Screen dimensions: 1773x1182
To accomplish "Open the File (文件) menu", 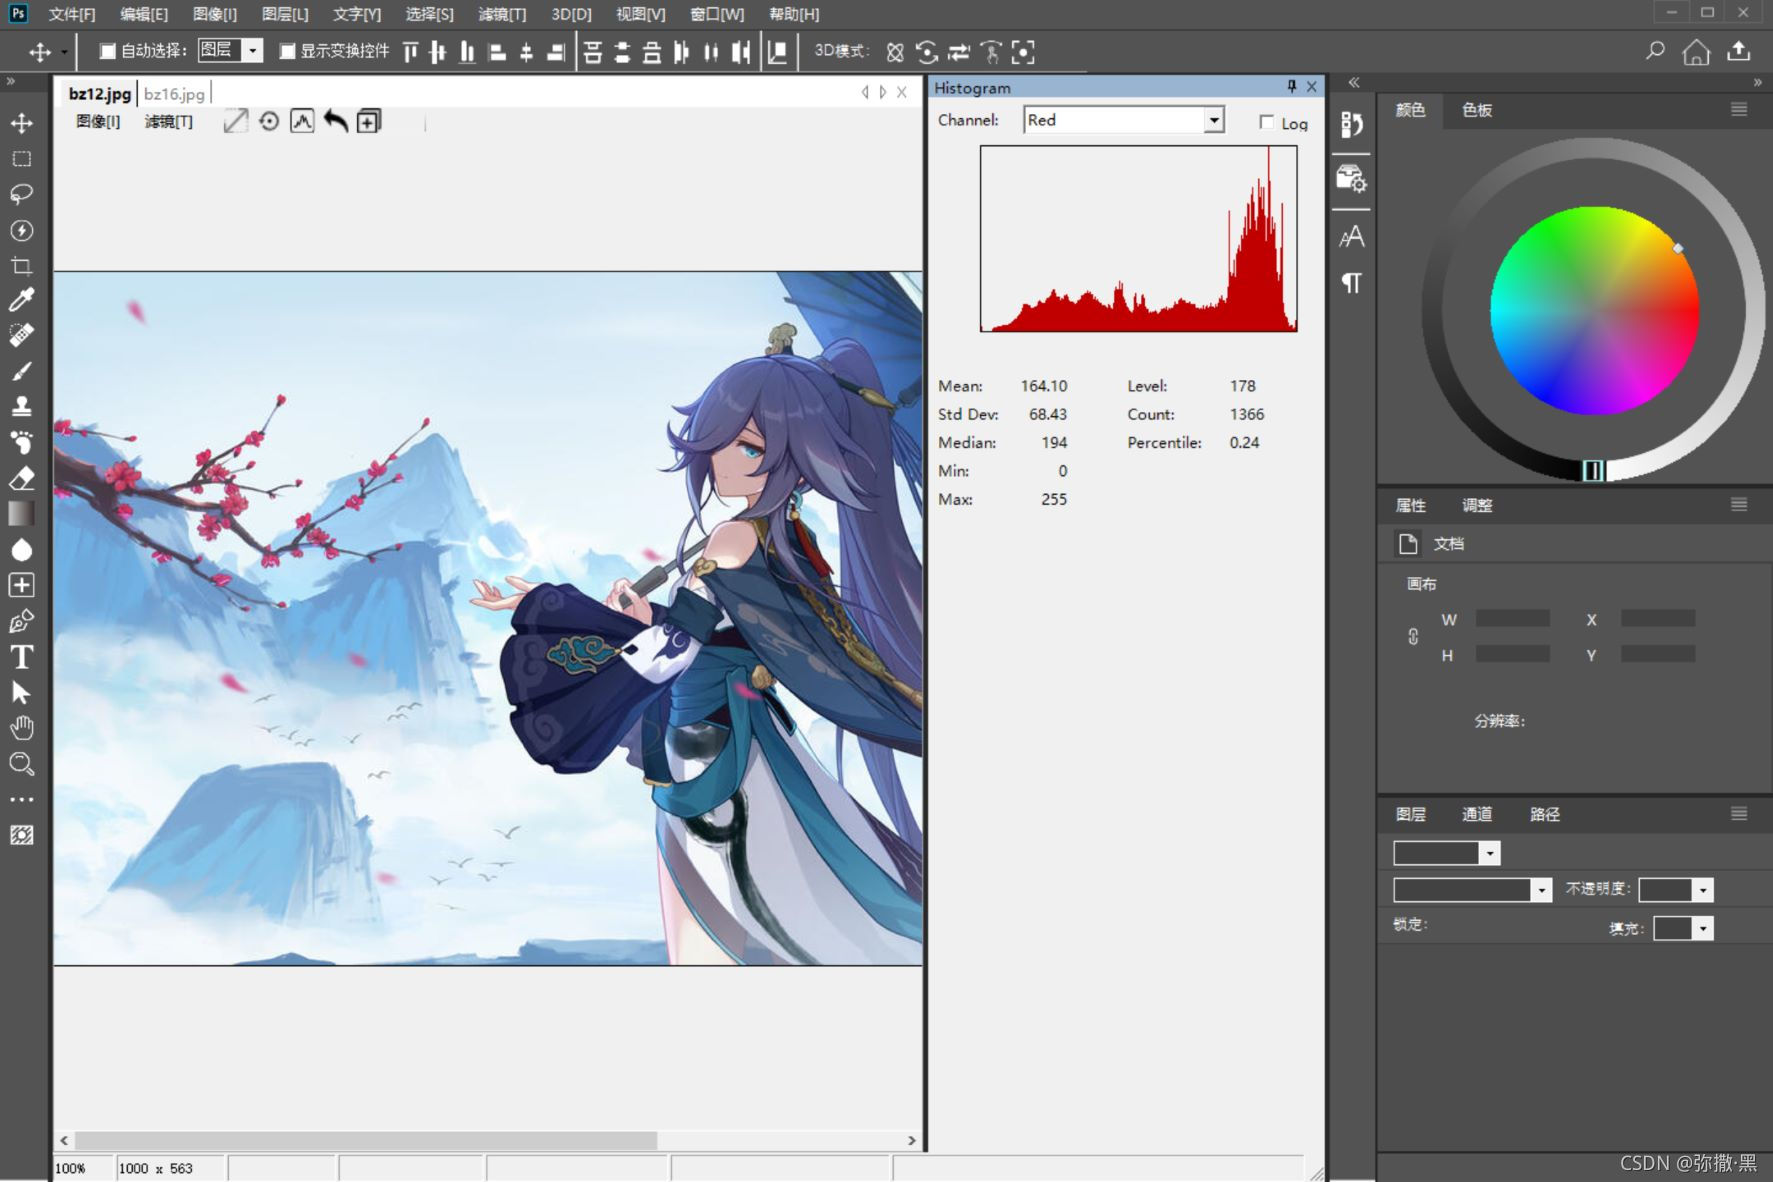I will pos(72,14).
